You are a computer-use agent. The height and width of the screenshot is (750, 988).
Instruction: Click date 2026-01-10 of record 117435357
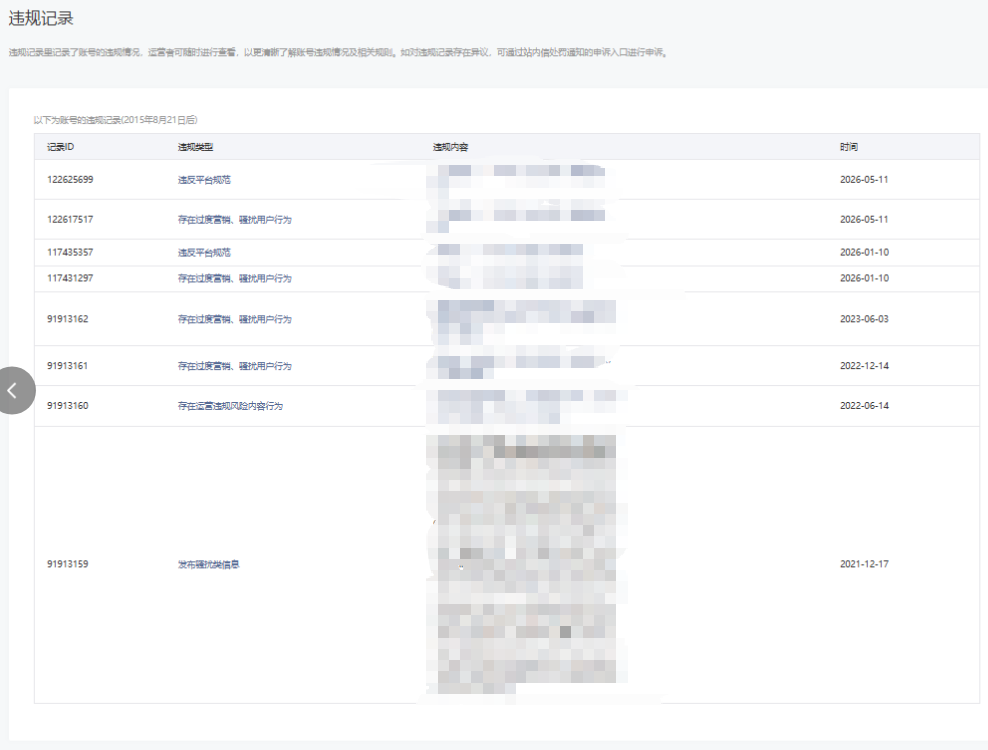[x=864, y=252]
